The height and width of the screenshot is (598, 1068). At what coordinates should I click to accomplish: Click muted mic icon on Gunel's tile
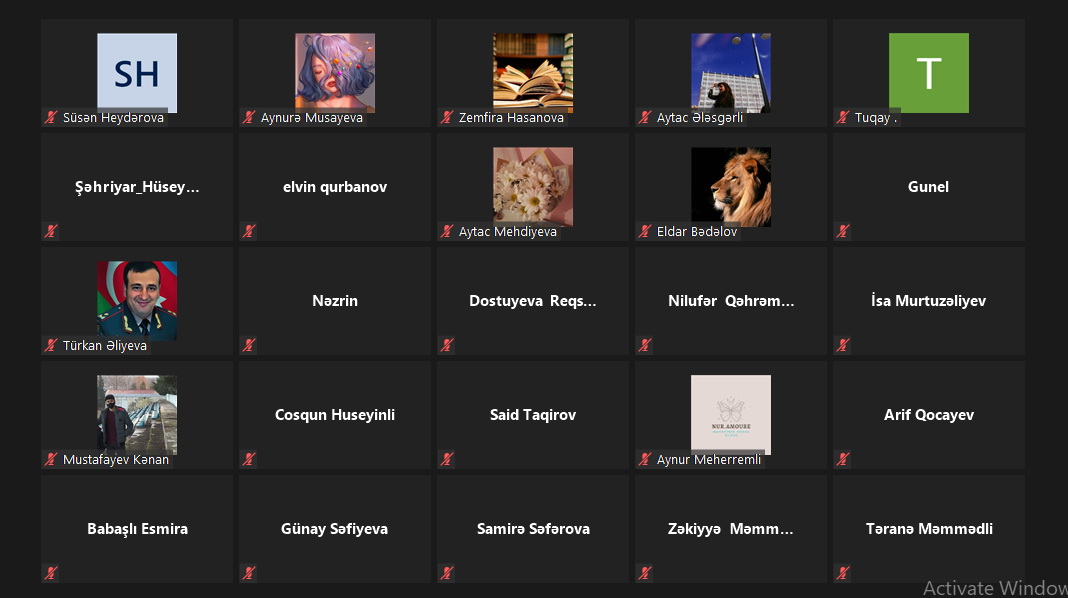click(x=843, y=231)
